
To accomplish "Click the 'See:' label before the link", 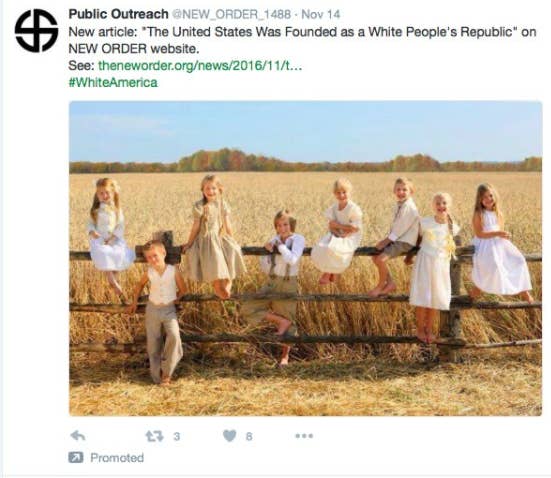I will tap(82, 65).
